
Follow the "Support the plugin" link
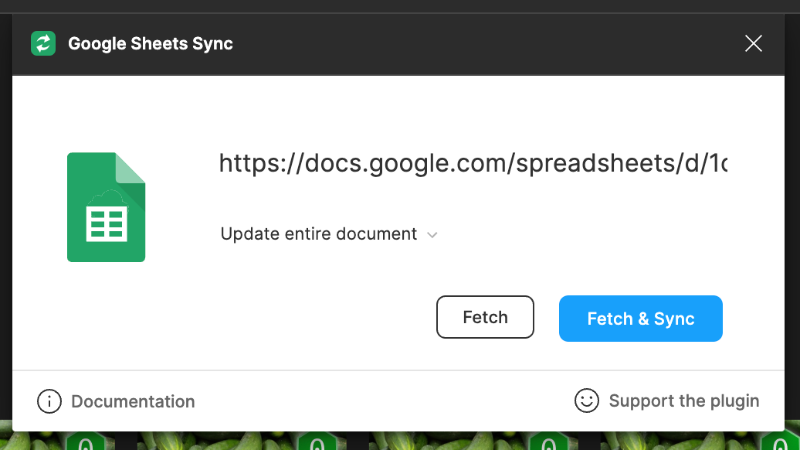[x=684, y=401]
